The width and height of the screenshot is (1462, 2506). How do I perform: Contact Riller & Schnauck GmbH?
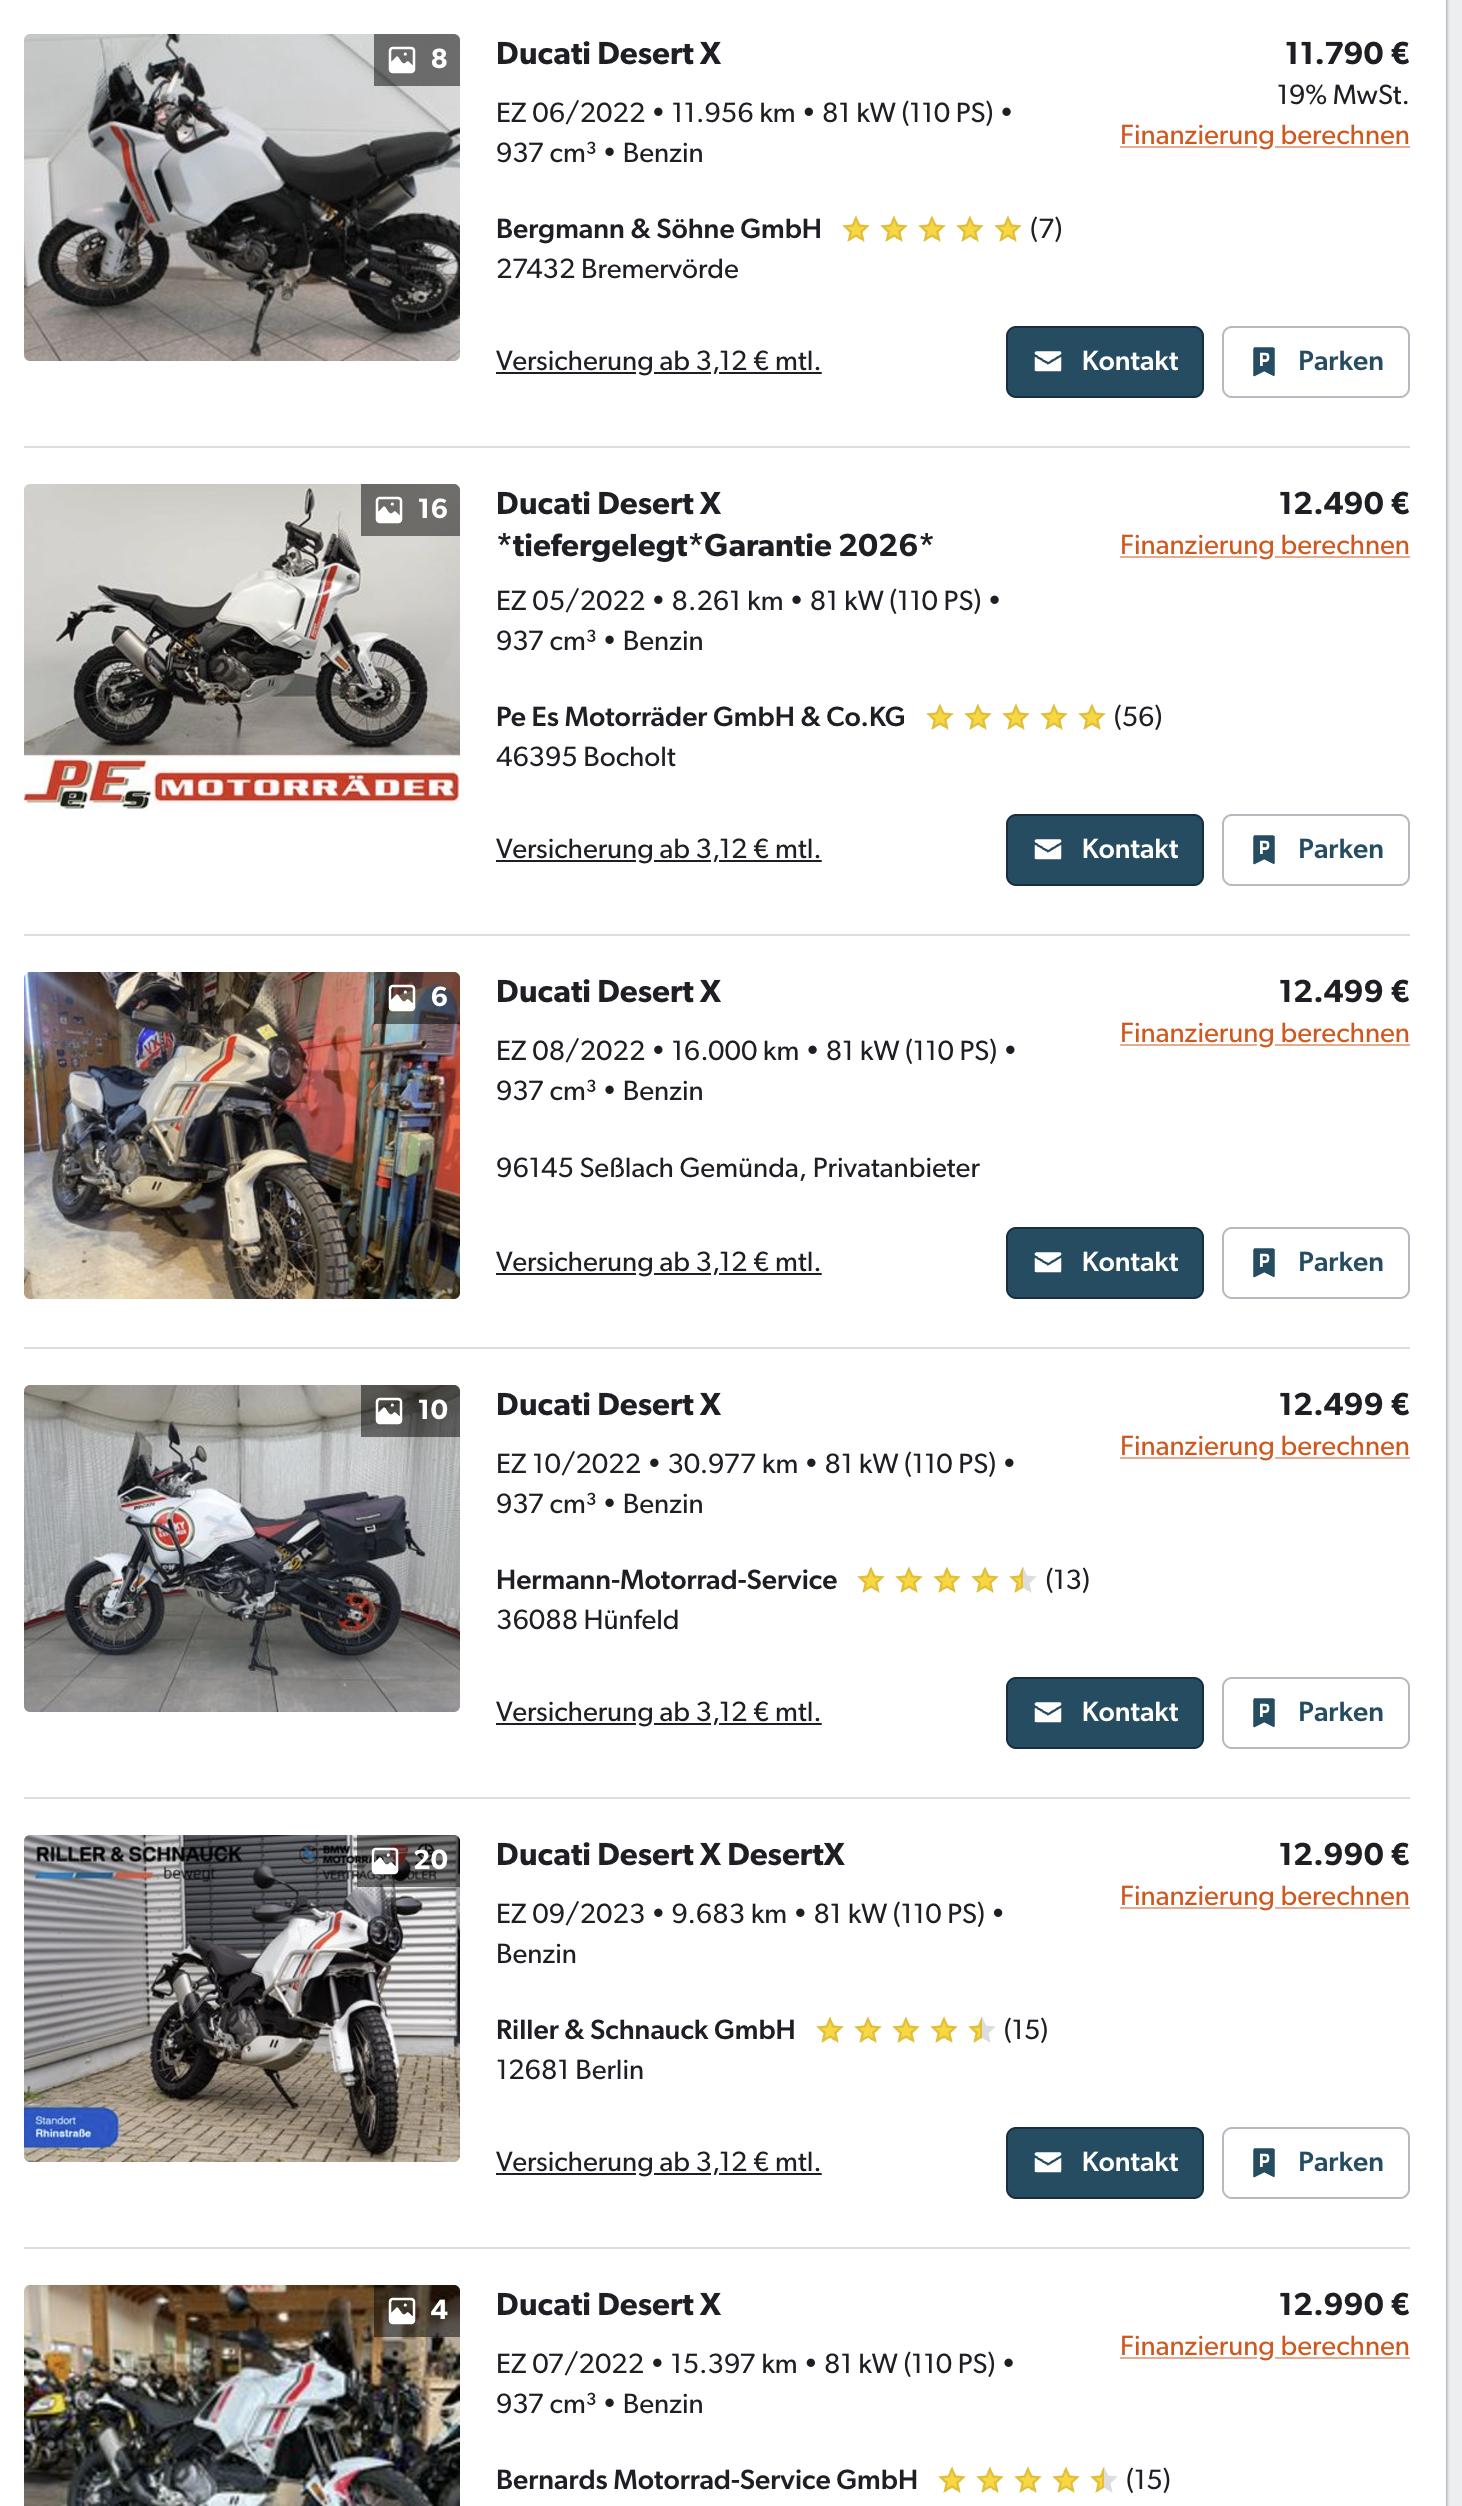pos(1104,2163)
